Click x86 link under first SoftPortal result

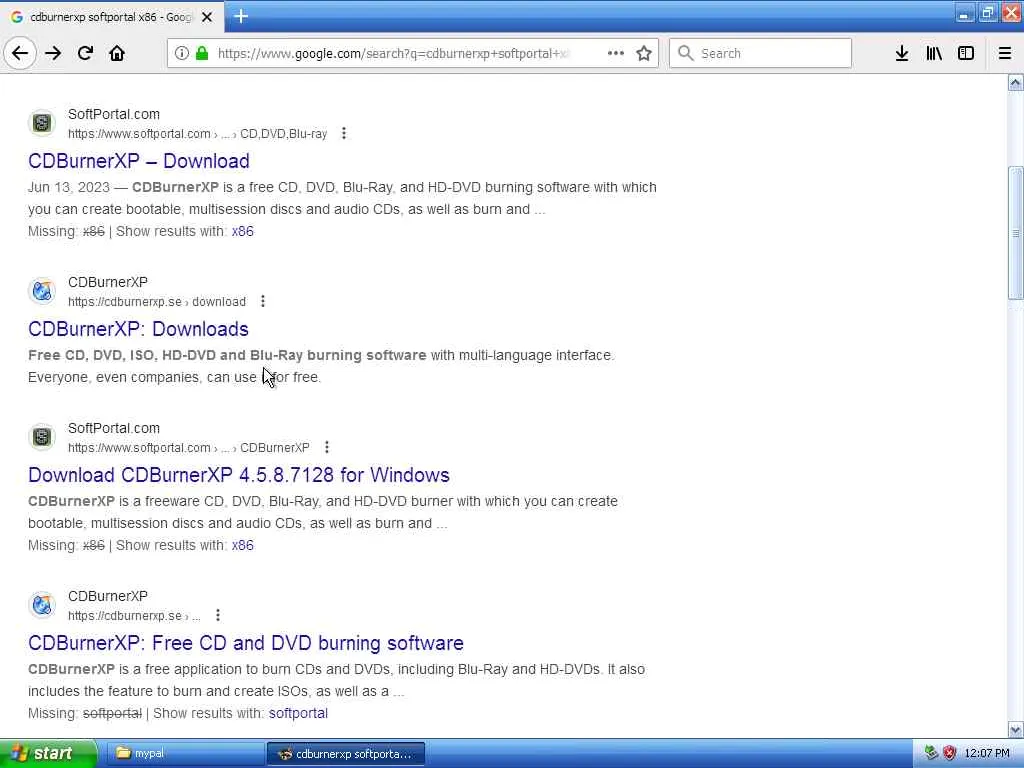[x=242, y=231]
